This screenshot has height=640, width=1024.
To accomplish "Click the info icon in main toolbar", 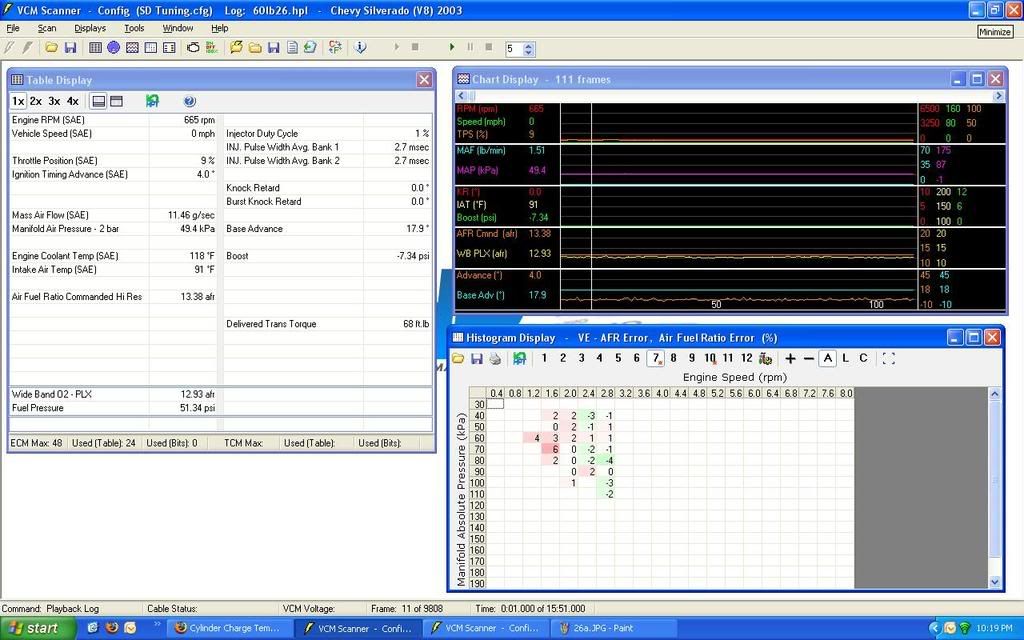I will tap(360, 47).
